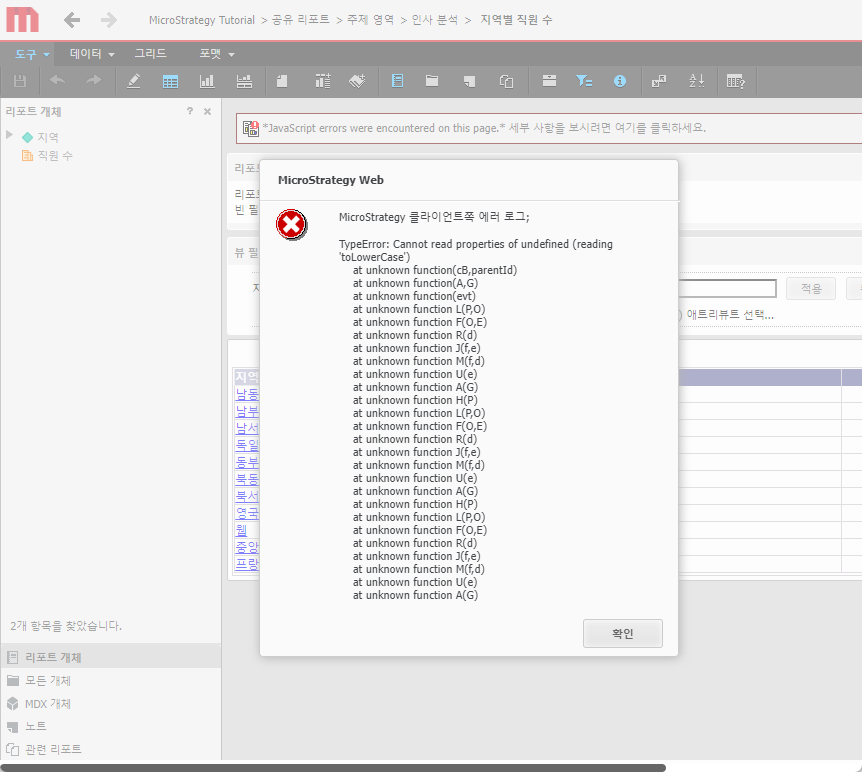Open the 데이터 menu
The height and width of the screenshot is (772, 862).
coord(92,54)
